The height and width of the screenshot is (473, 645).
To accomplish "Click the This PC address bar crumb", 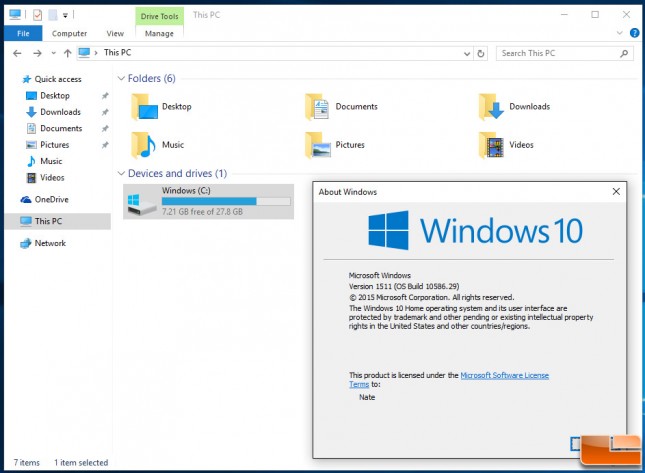I will 117,53.
